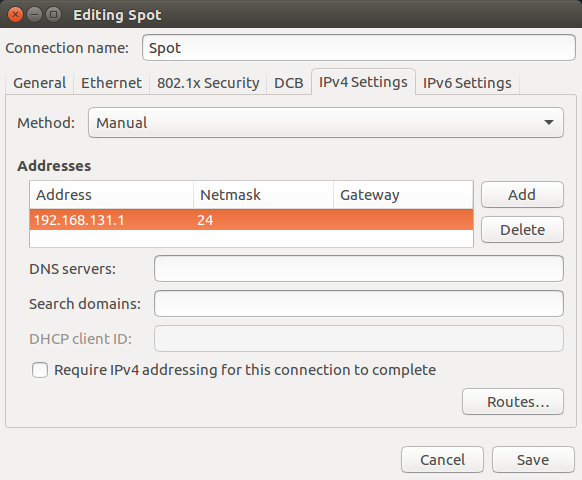The width and height of the screenshot is (582, 480).
Task: Focus the Connection name field
Action: click(x=359, y=48)
